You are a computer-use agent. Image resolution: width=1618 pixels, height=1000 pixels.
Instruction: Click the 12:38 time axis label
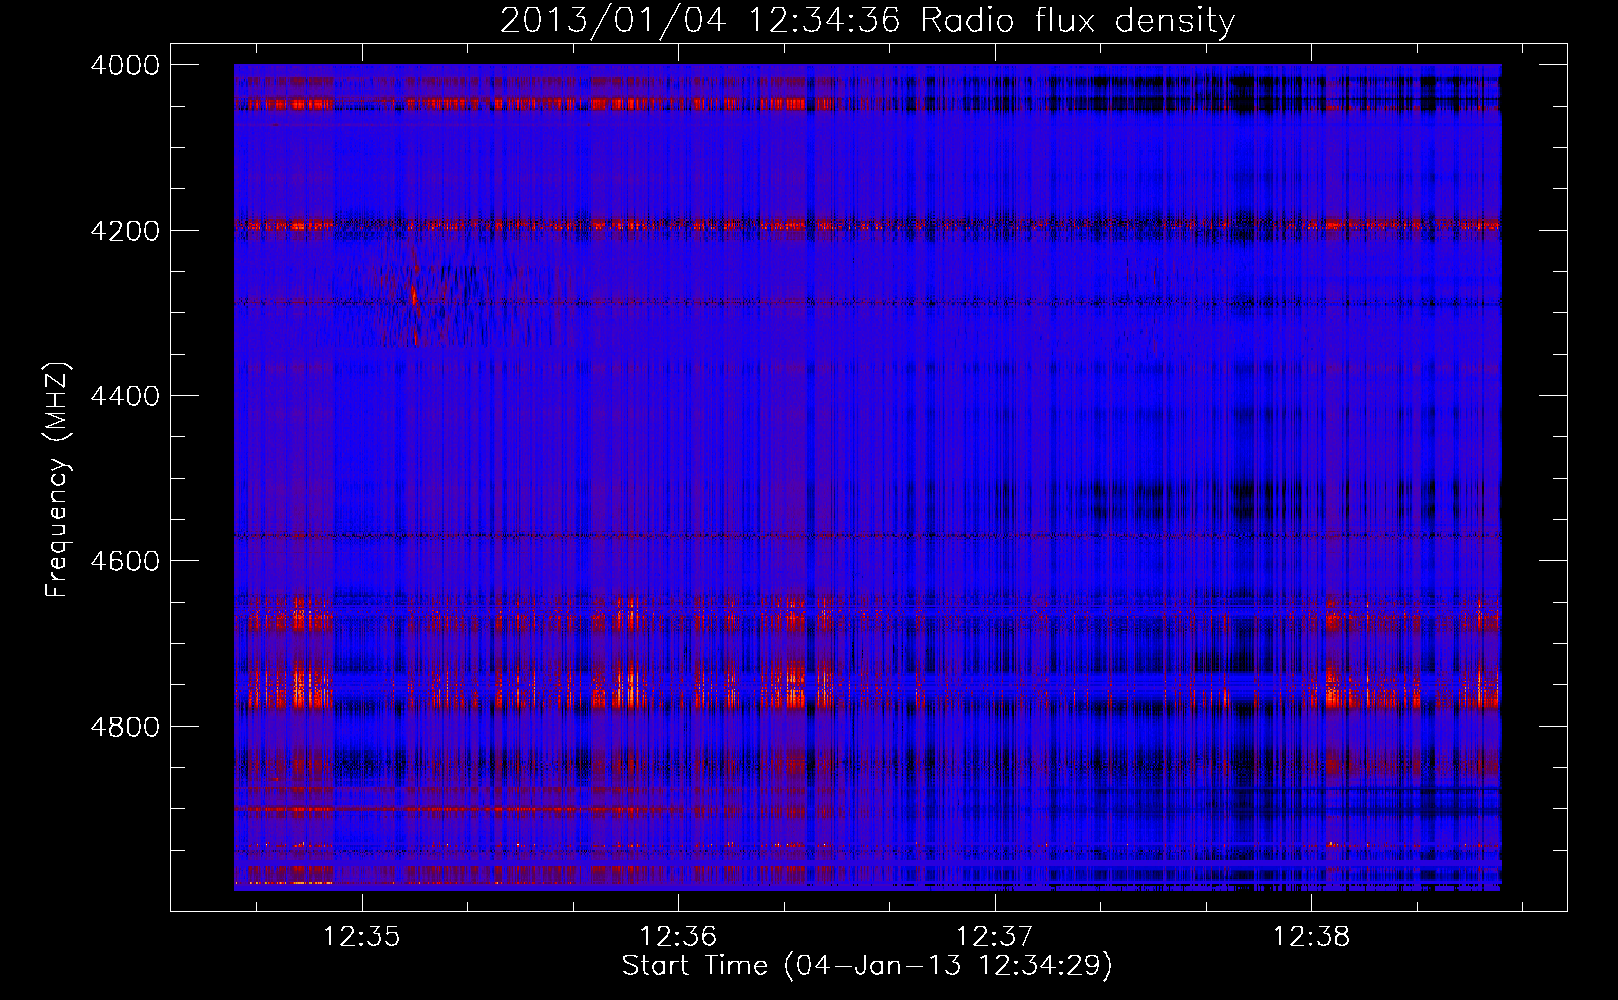point(1311,937)
